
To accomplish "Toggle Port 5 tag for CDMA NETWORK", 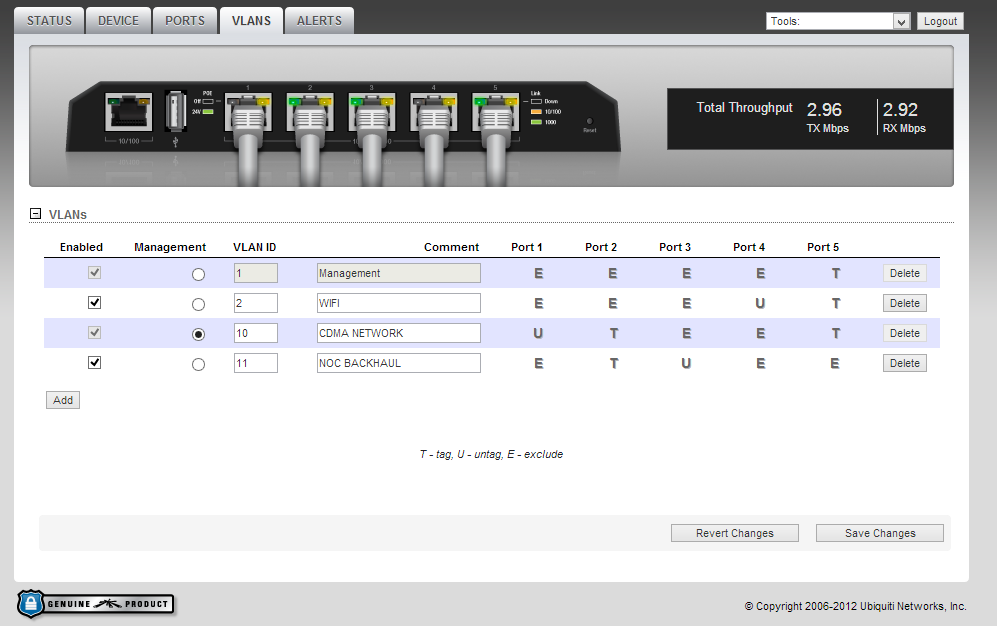I will point(835,333).
